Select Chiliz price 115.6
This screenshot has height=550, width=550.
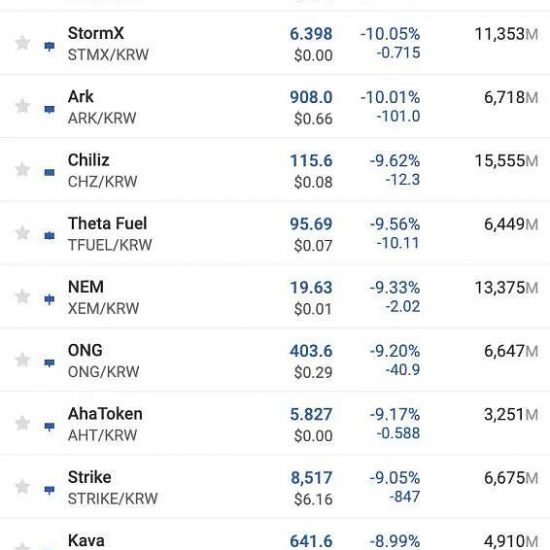pyautogui.click(x=311, y=161)
